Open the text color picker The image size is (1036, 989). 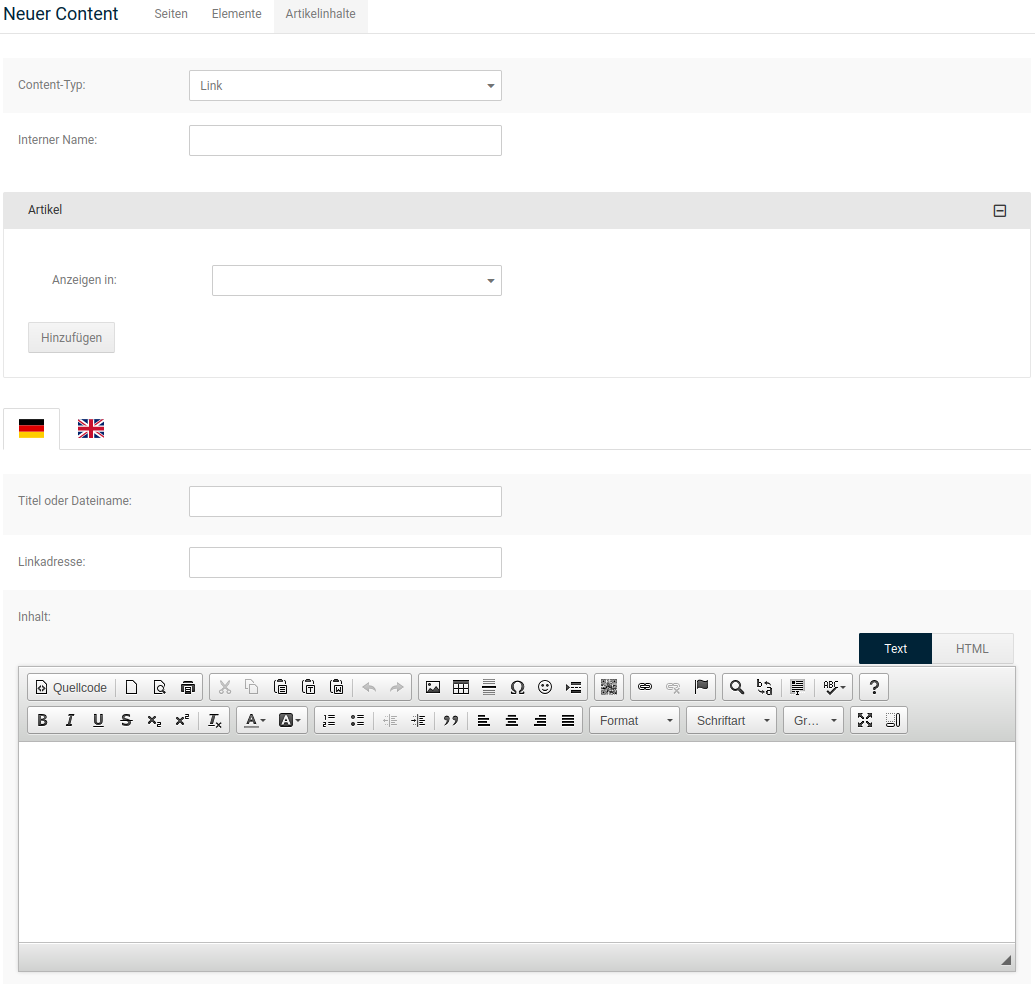coord(255,720)
